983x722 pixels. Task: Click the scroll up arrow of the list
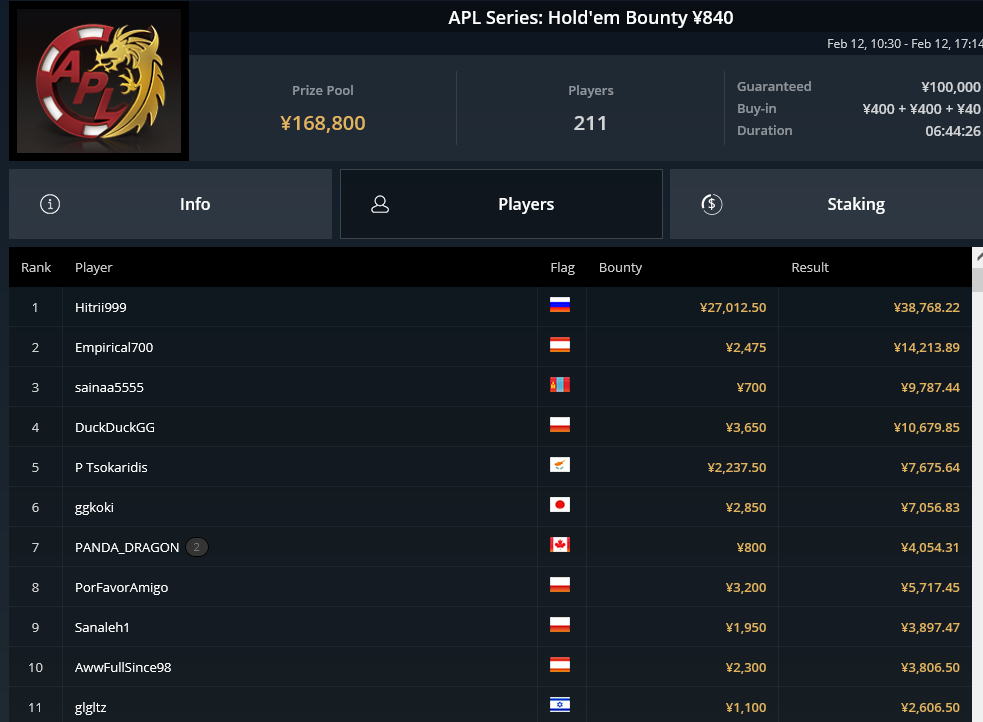tap(978, 258)
